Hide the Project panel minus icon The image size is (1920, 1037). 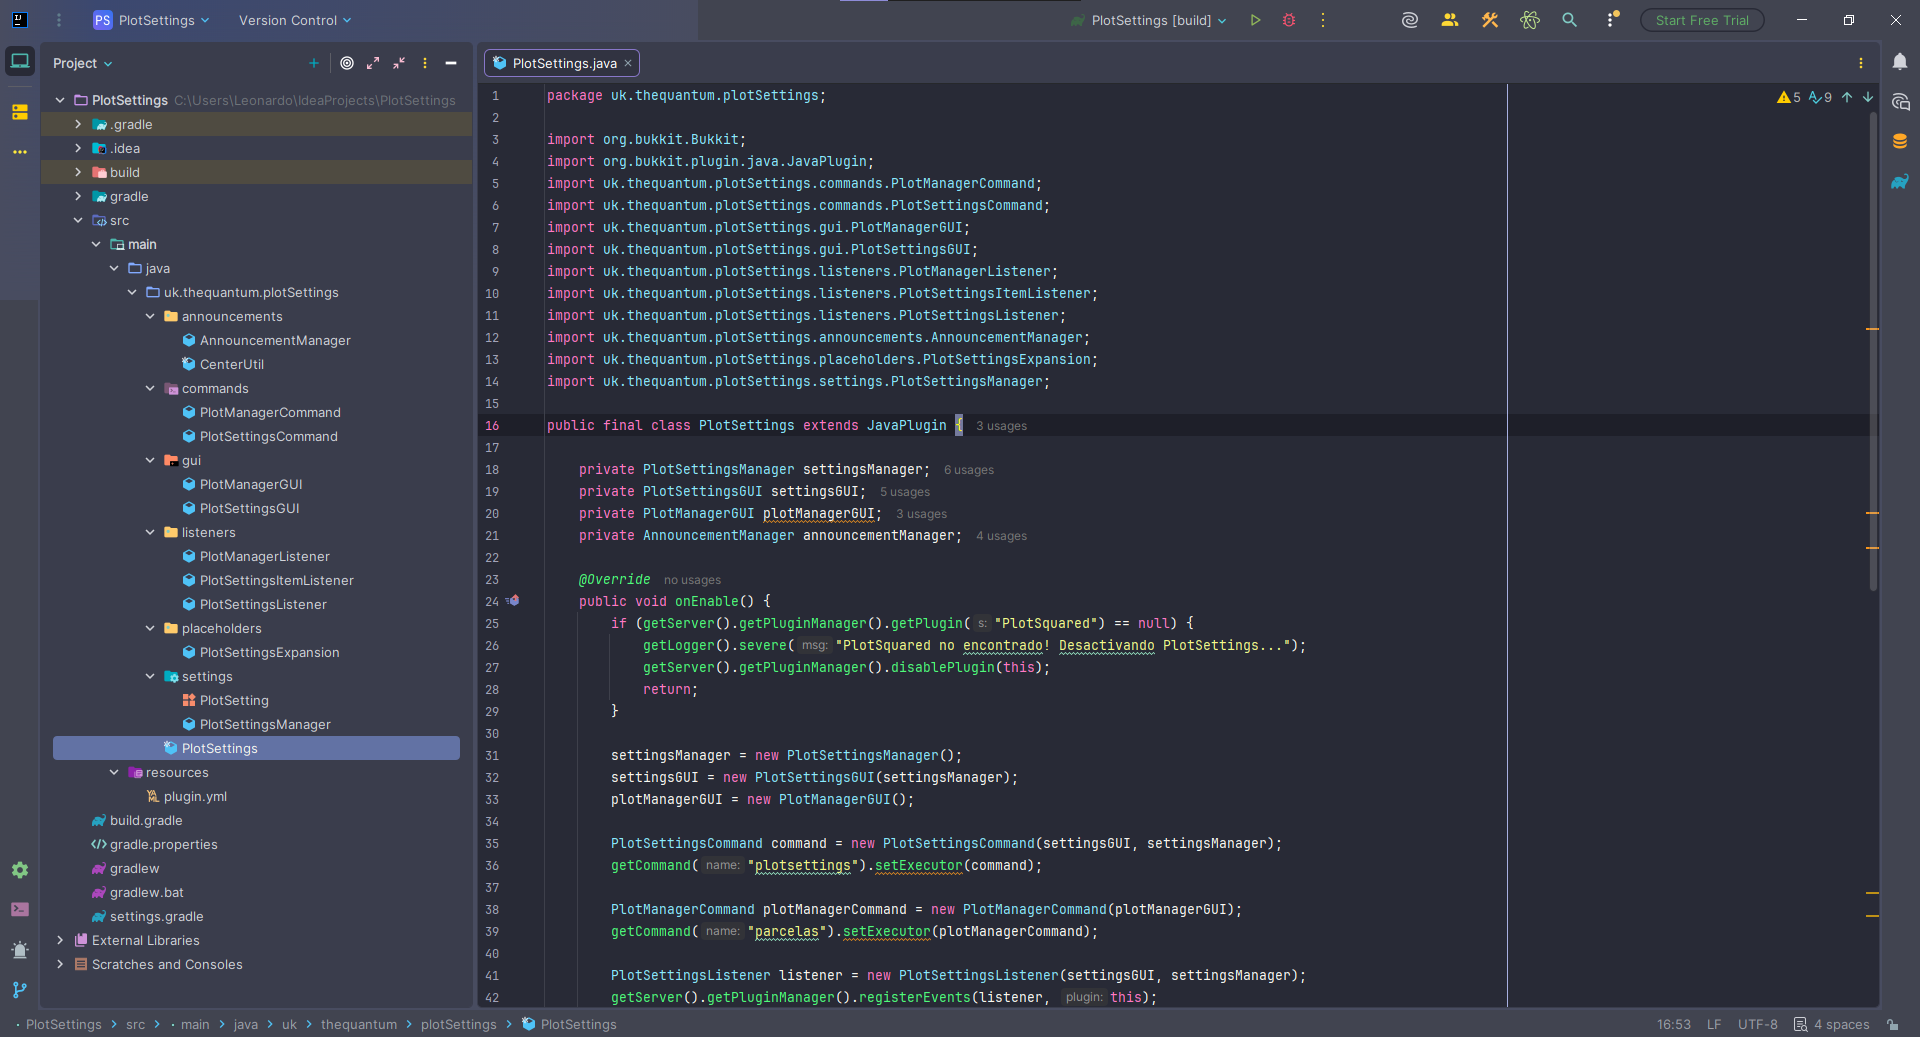(x=451, y=63)
